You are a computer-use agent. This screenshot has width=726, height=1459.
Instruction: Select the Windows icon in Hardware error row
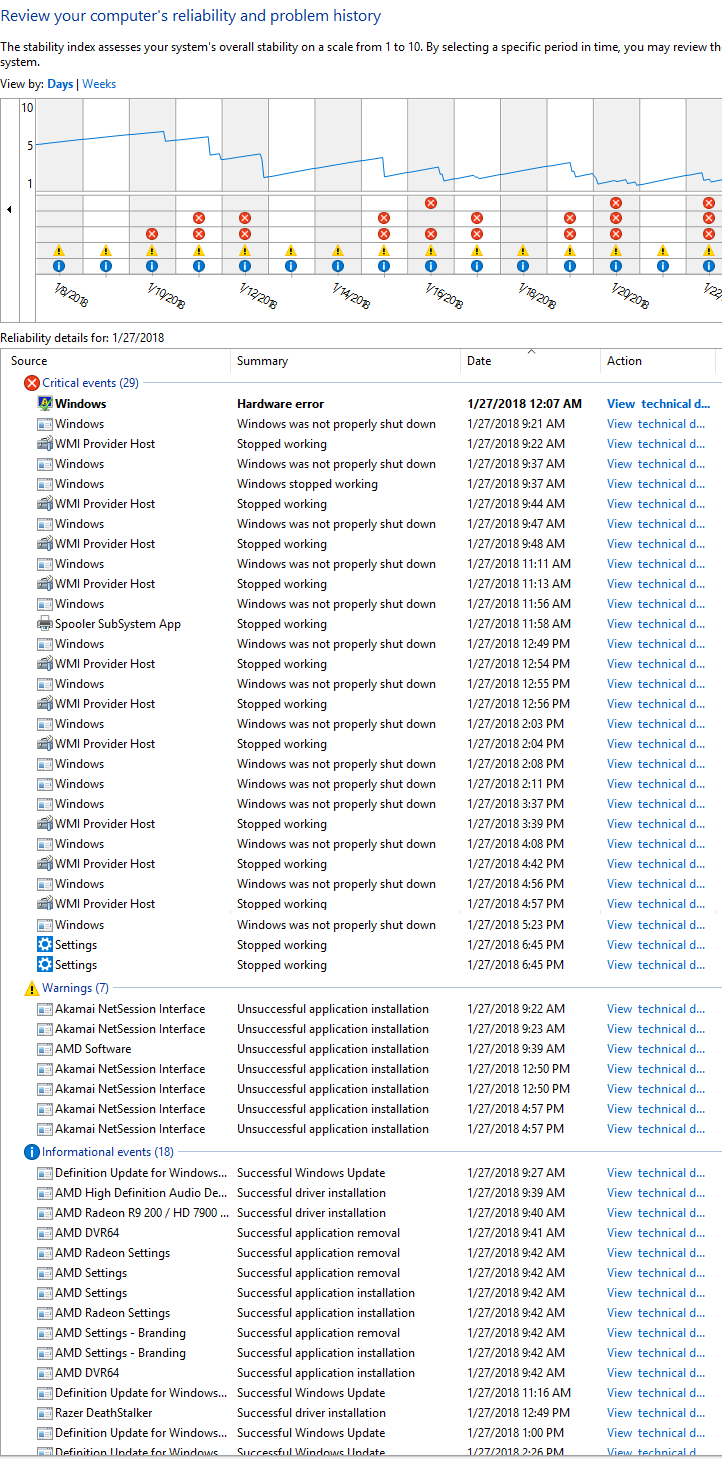(x=44, y=404)
